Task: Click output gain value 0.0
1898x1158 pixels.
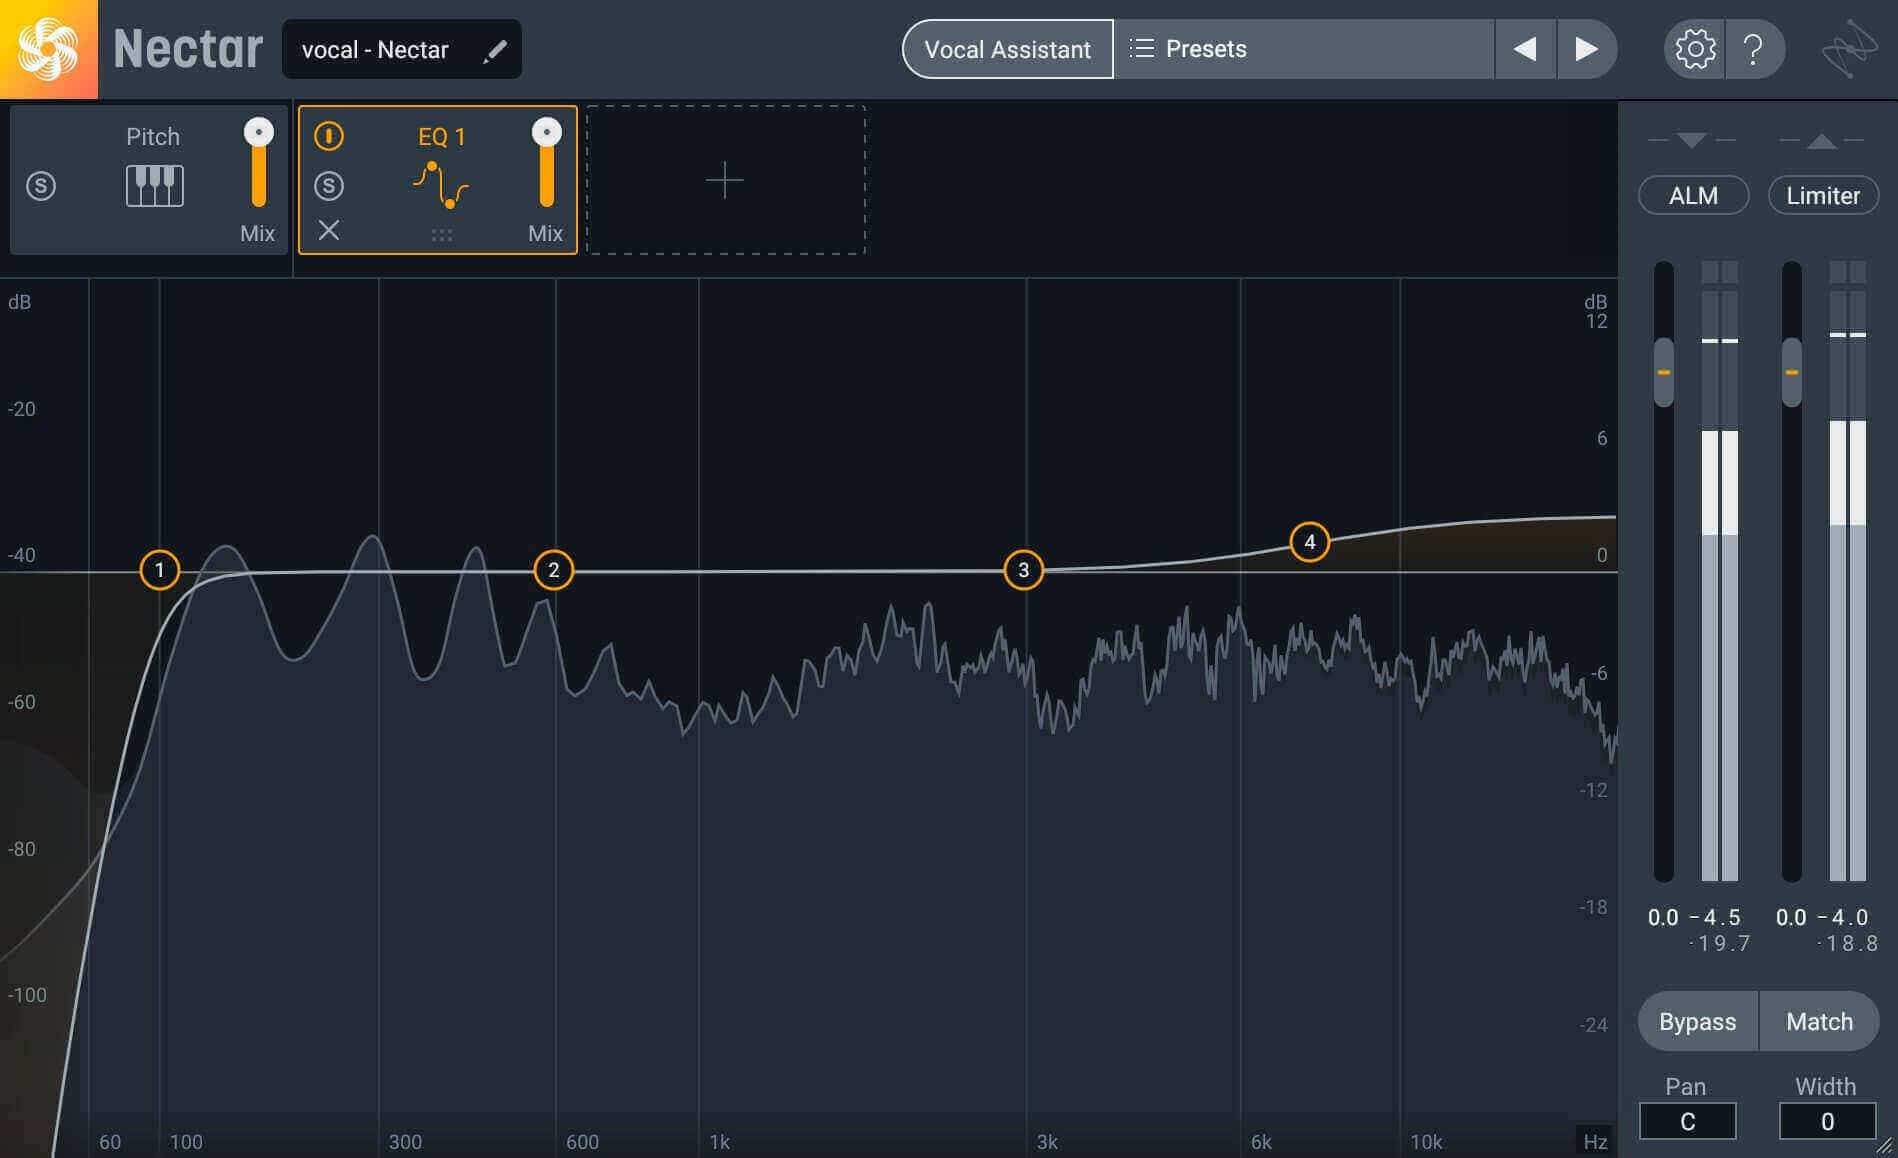Action: pyautogui.click(x=1791, y=917)
